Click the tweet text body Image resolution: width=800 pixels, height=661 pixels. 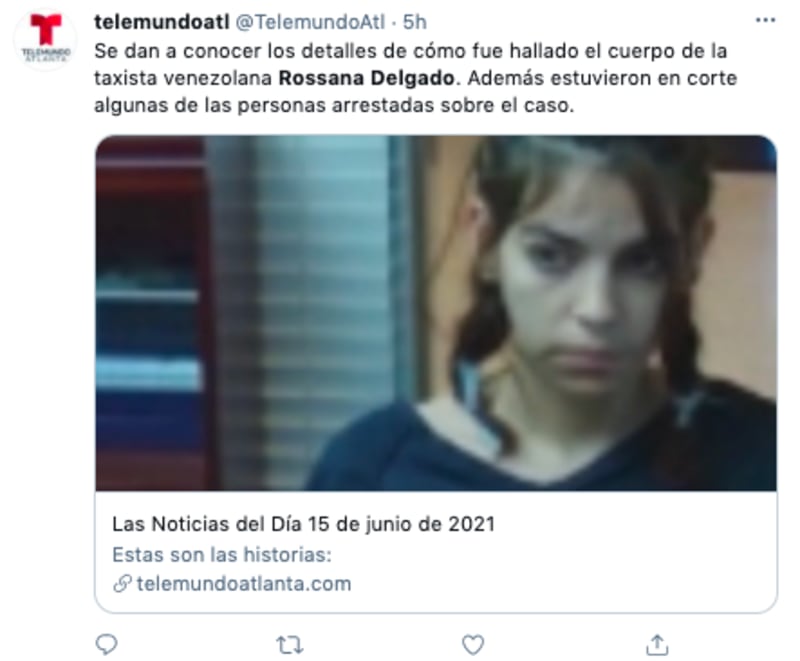click(x=415, y=78)
